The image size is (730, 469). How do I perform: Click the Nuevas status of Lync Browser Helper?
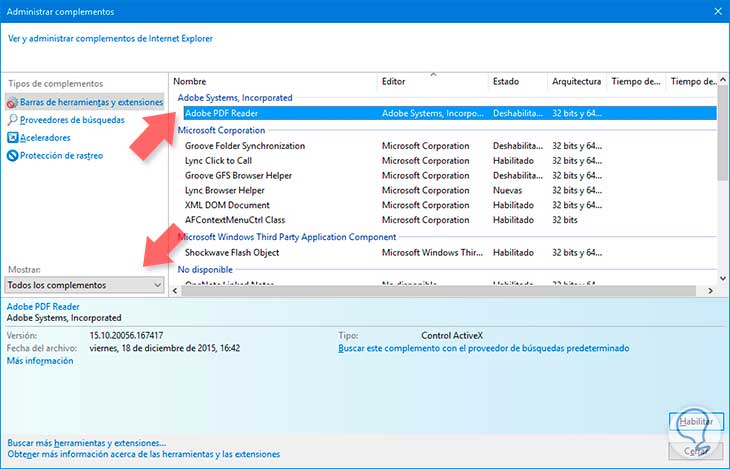tap(507, 190)
